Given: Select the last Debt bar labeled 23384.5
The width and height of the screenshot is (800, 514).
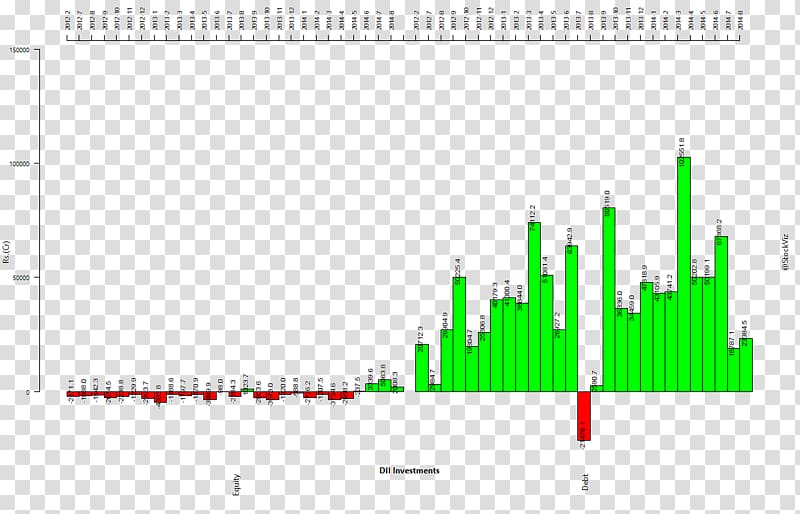Looking at the screenshot, I should pos(746,365).
